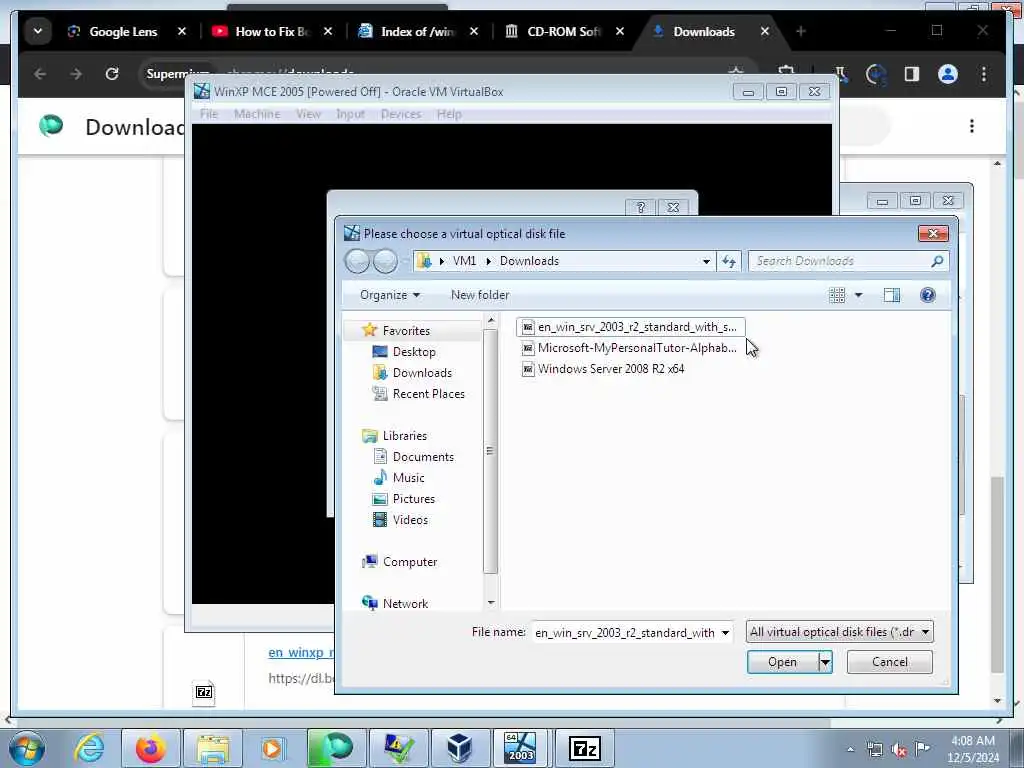Screen dimensions: 1024x768
Task: Launch Internet Explorer from taskbar
Action: [x=89, y=748]
